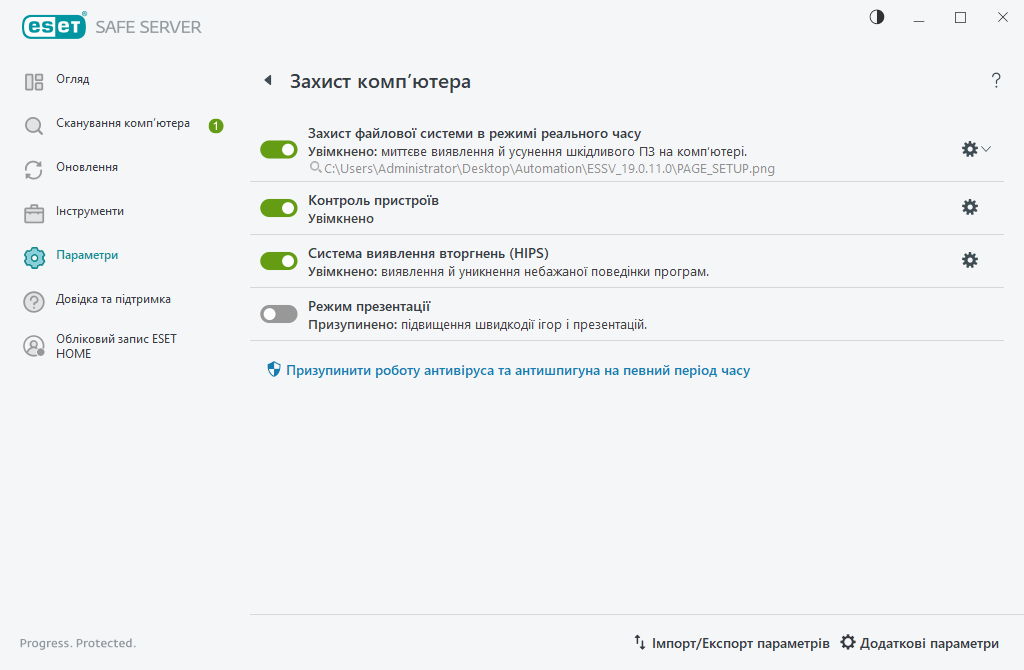Image resolution: width=1024 pixels, height=670 pixels.
Task: Click the contrast theme switch icon
Action: (x=877, y=17)
